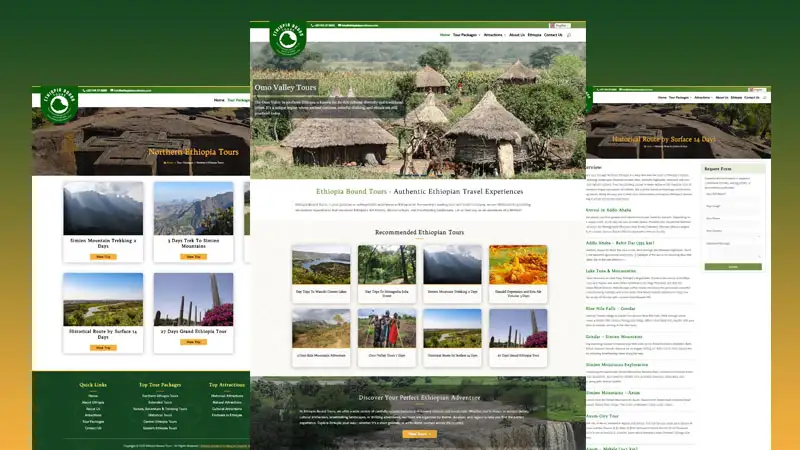Viewport: 800px width, 450px height.
Task: Click the green submit button in the Request Form
Action: 733,267
